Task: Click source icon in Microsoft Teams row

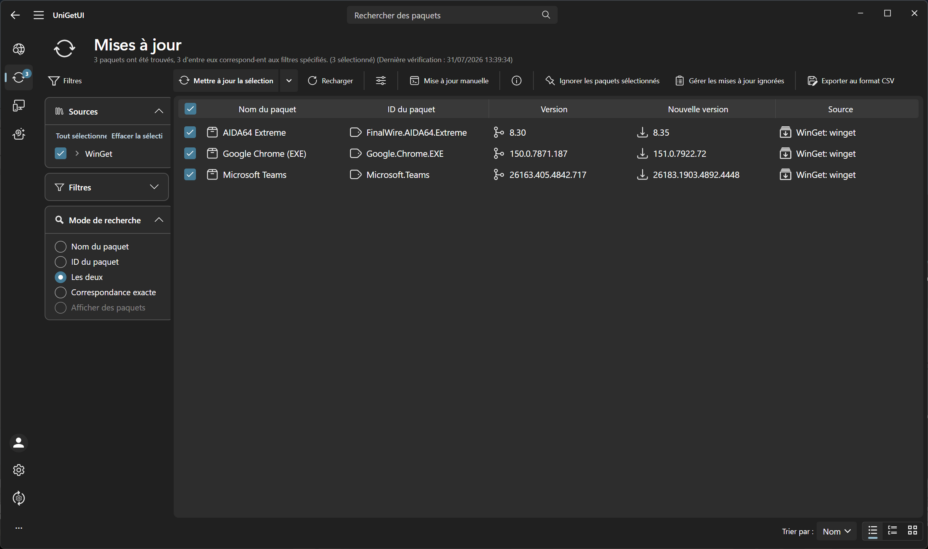Action: click(785, 175)
